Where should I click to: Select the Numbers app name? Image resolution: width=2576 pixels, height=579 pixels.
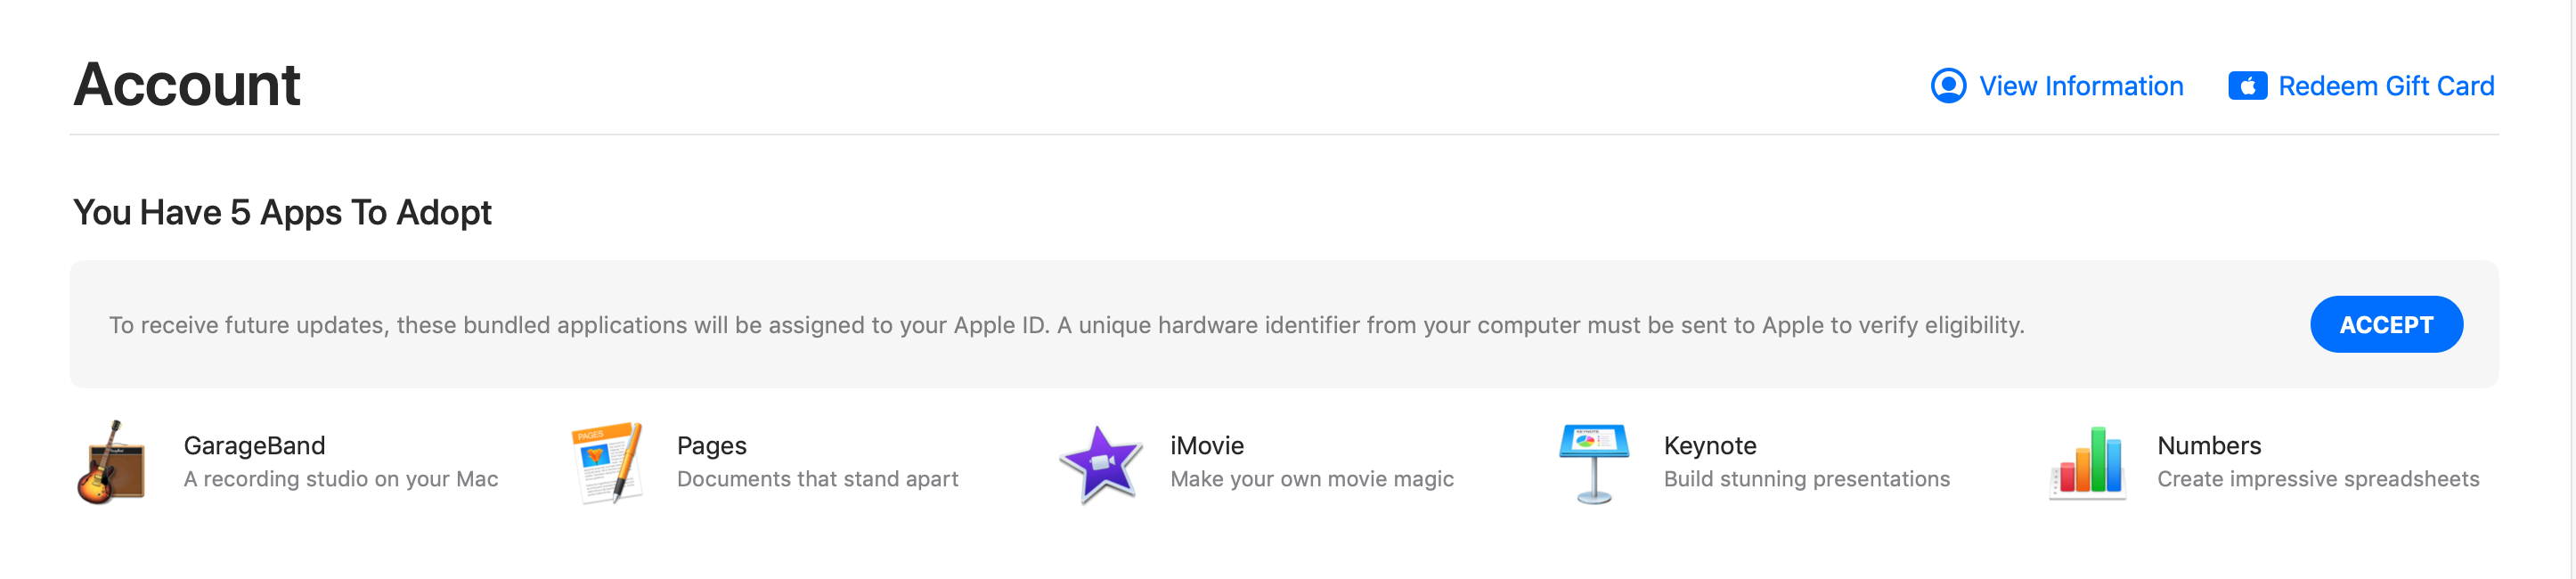[2208, 445]
